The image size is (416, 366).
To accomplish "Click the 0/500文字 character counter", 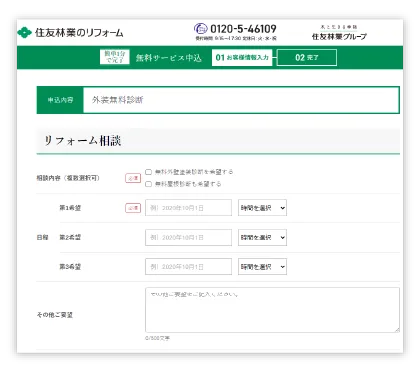I will pyautogui.click(x=157, y=338).
